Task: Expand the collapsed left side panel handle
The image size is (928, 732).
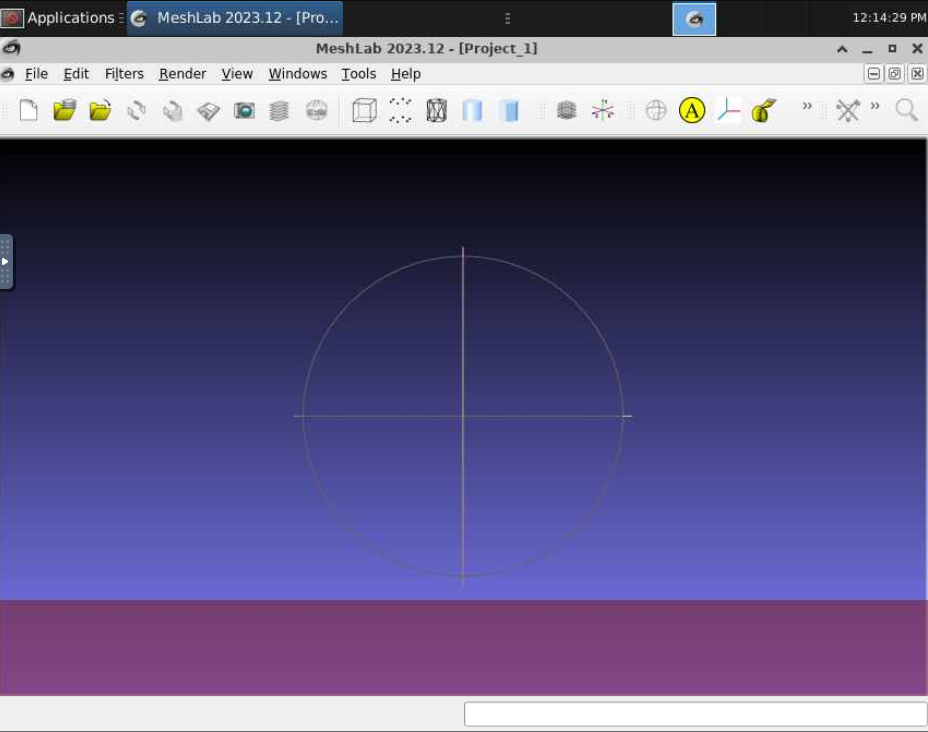Action: click(x=6, y=261)
